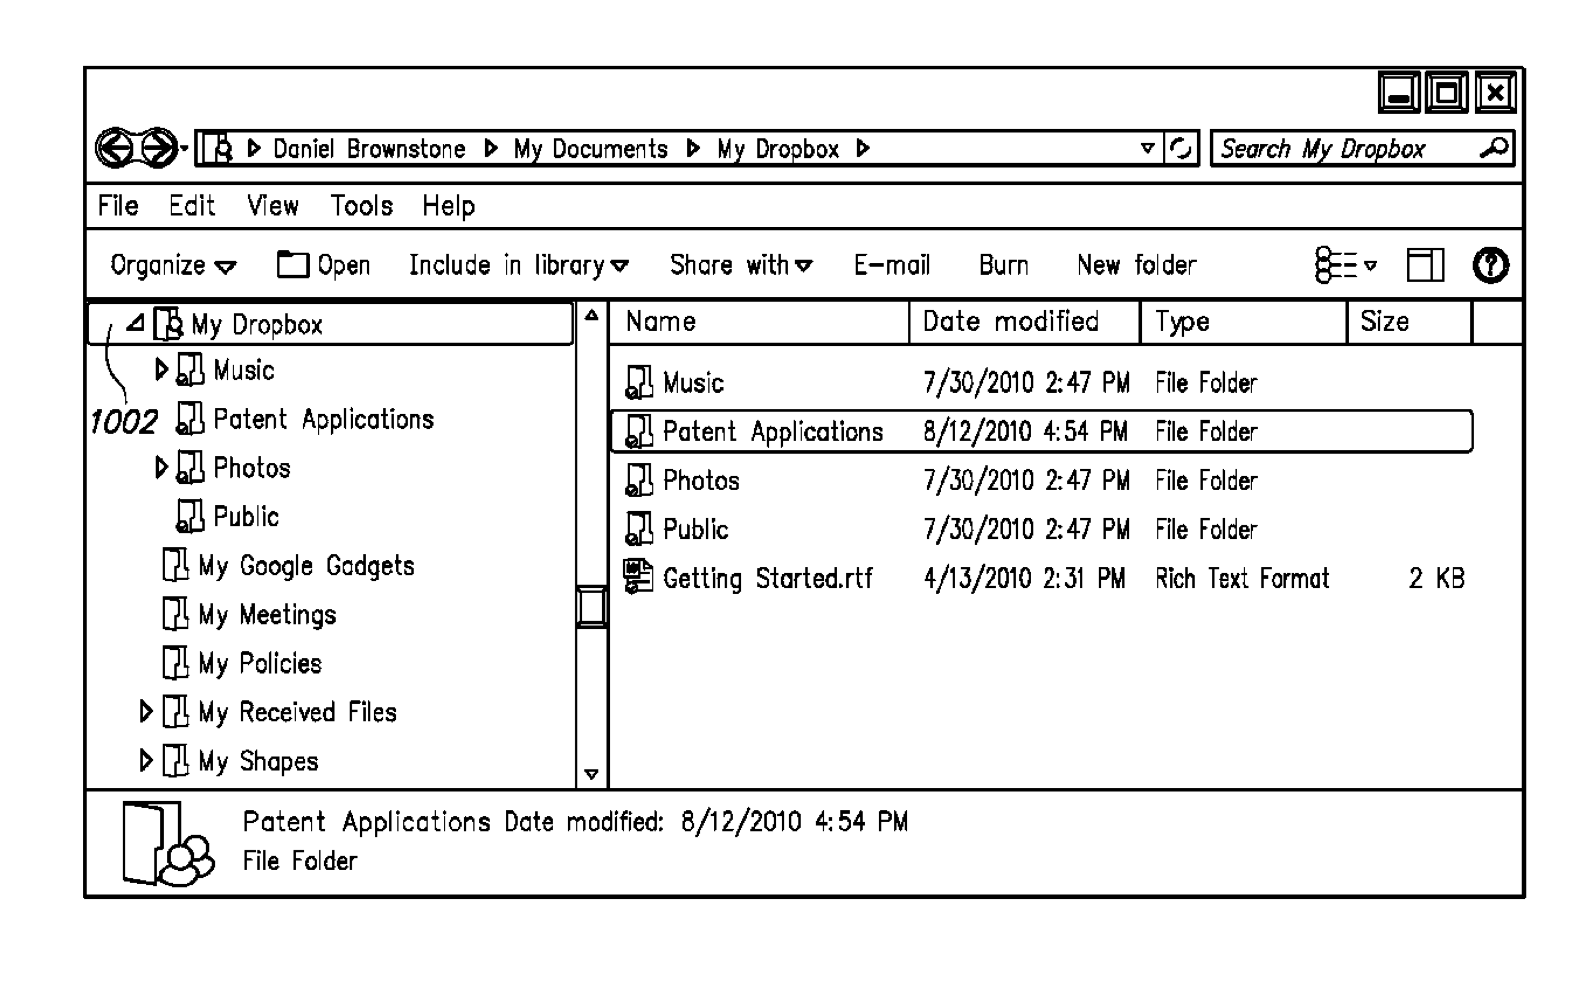Click 8/12/2010 4:54 PM in file list
The width and height of the screenshot is (1588, 998).
[1025, 432]
